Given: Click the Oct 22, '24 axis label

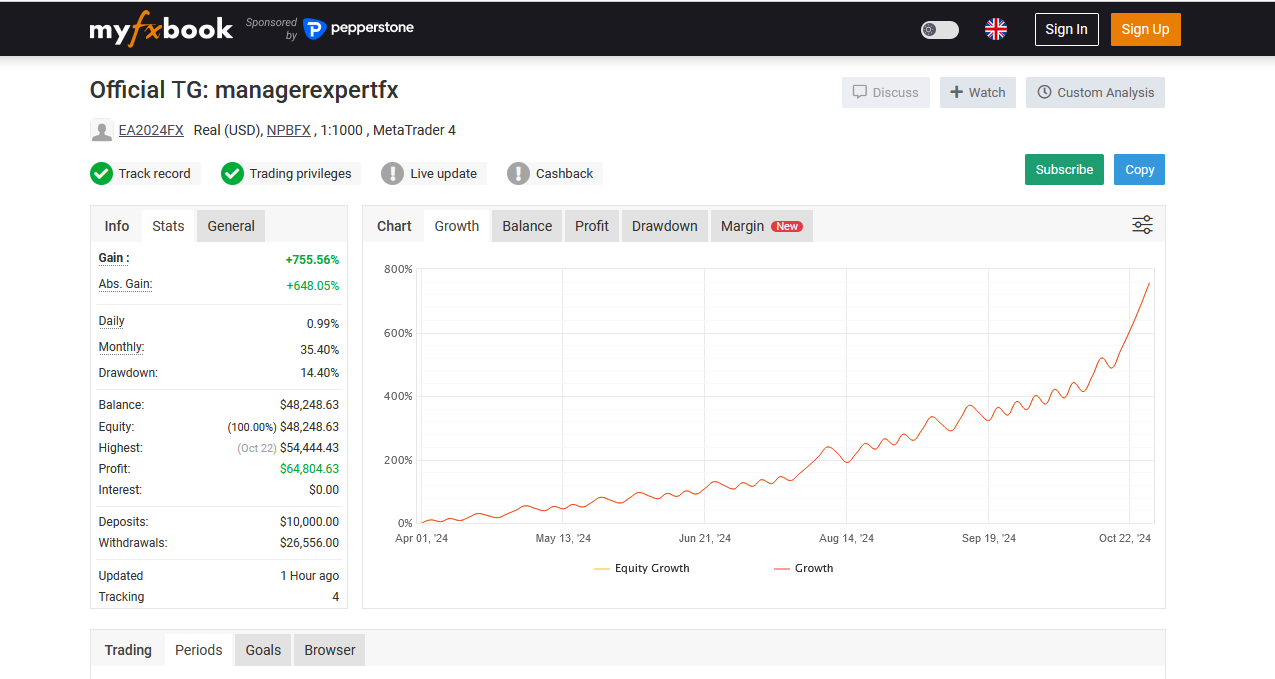Looking at the screenshot, I should coord(1125,538).
